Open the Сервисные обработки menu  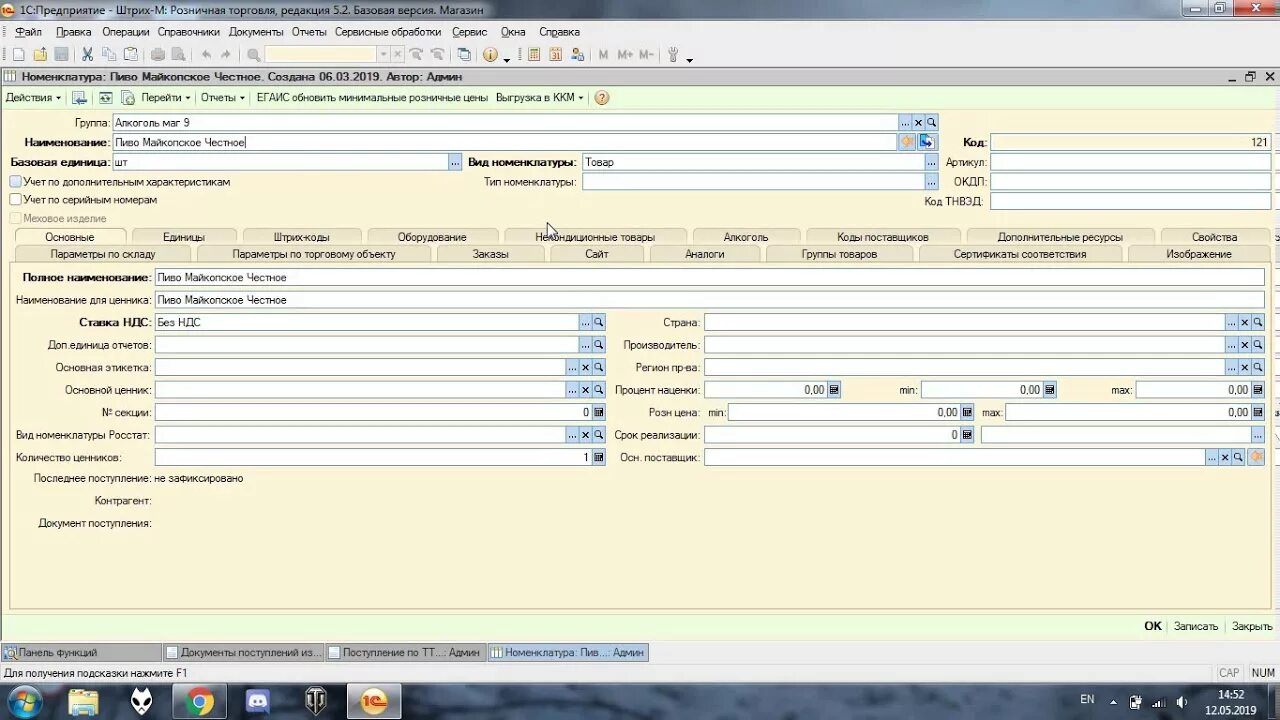tap(388, 32)
